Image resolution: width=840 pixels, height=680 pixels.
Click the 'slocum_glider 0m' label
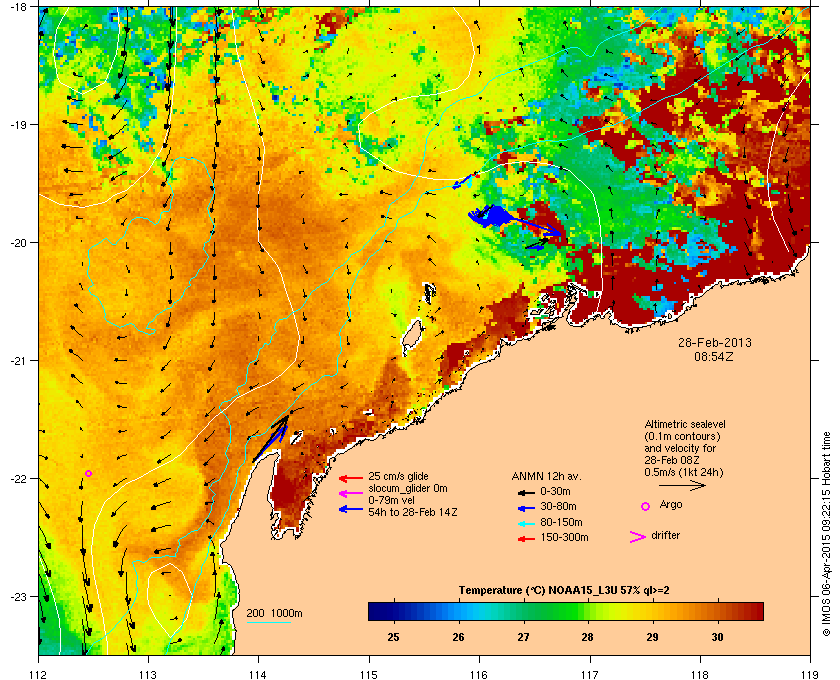[408, 489]
